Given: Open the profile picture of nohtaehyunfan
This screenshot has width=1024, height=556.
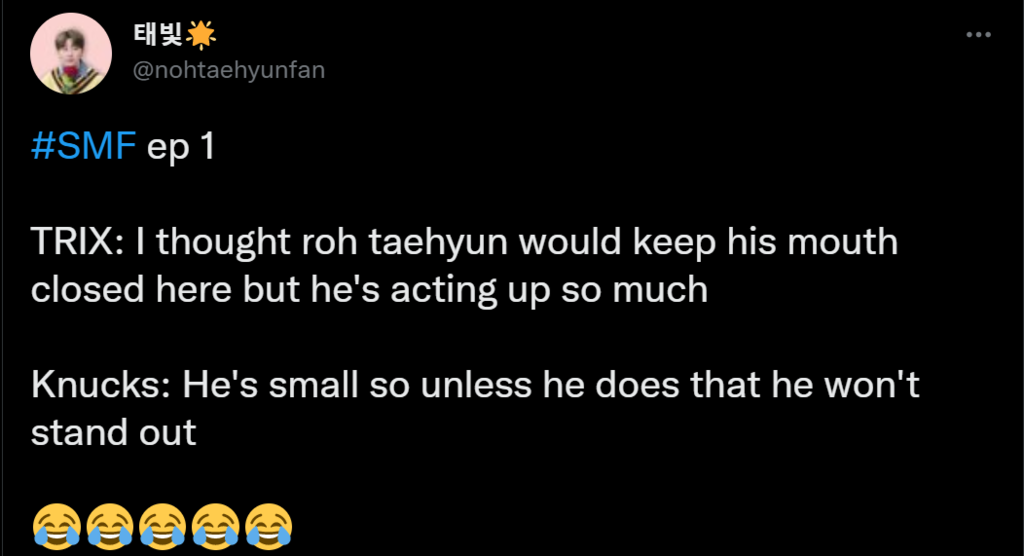Looking at the screenshot, I should [x=71, y=54].
